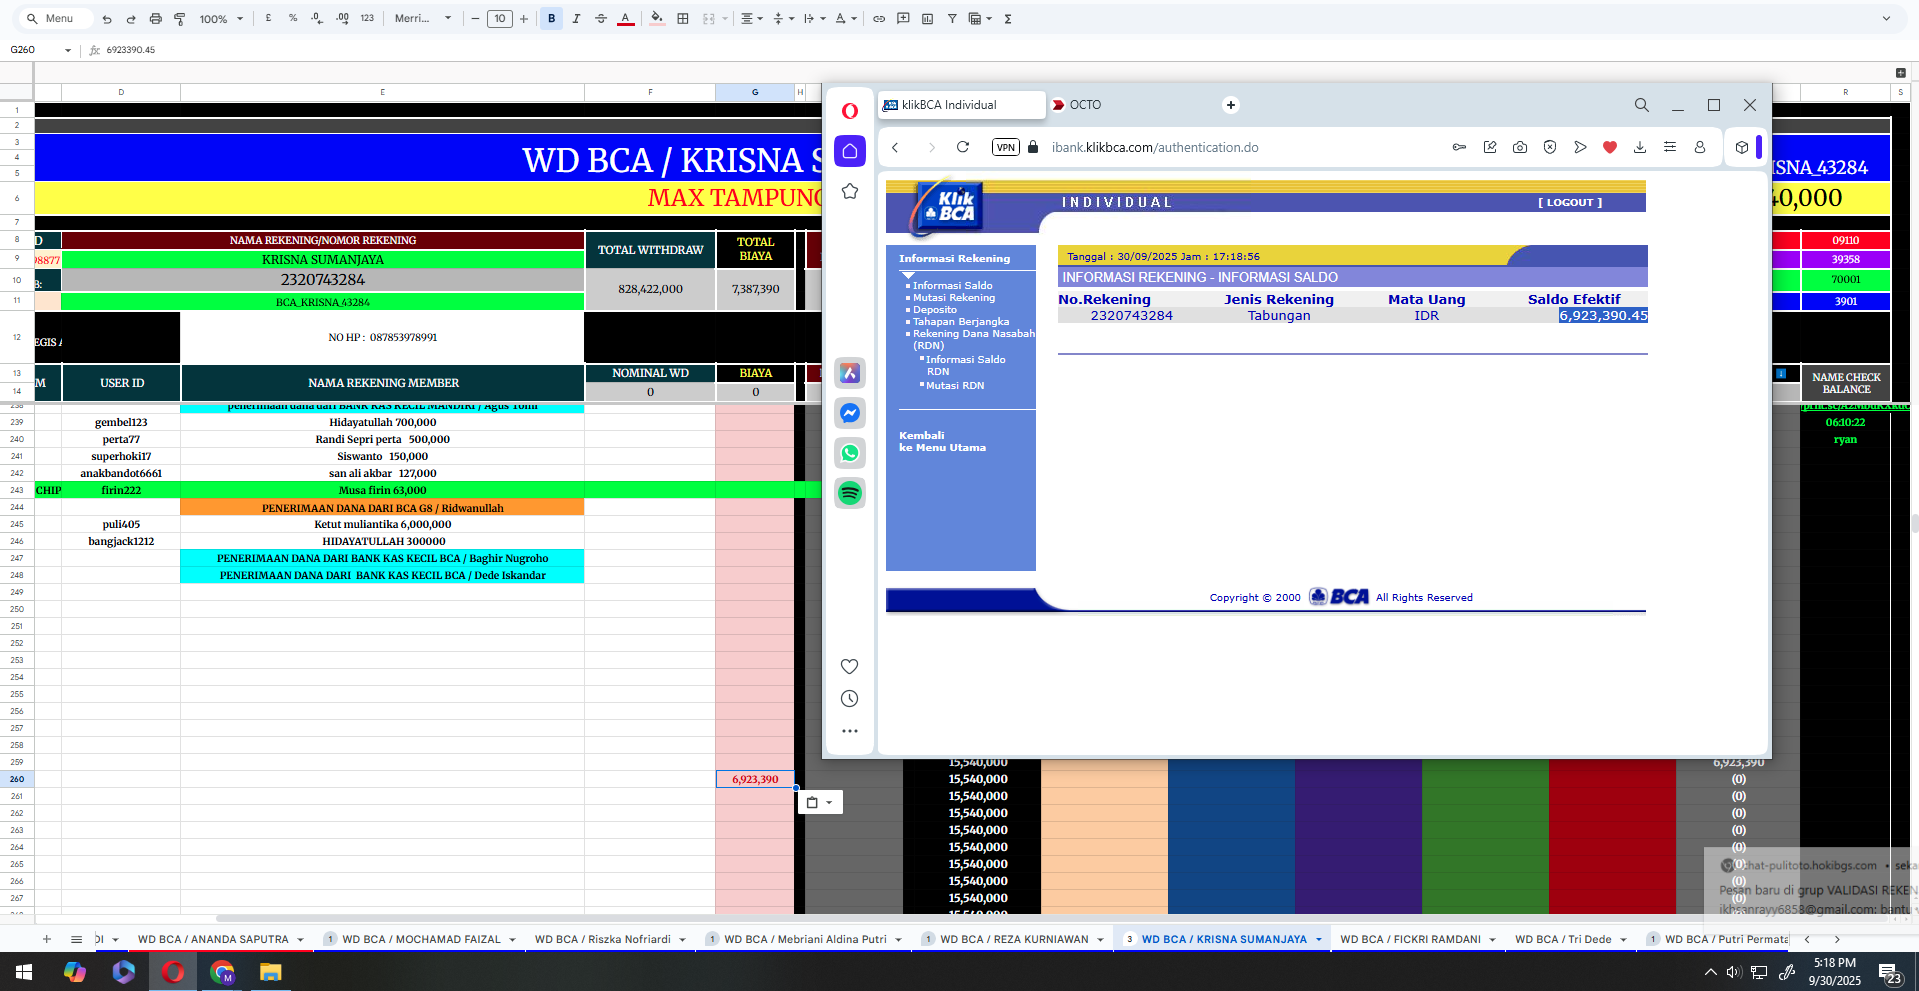Screen dimensions: 1919x991
Task: Switch to WD BCA / Riszka Nofriardi sheet
Action: pos(603,939)
